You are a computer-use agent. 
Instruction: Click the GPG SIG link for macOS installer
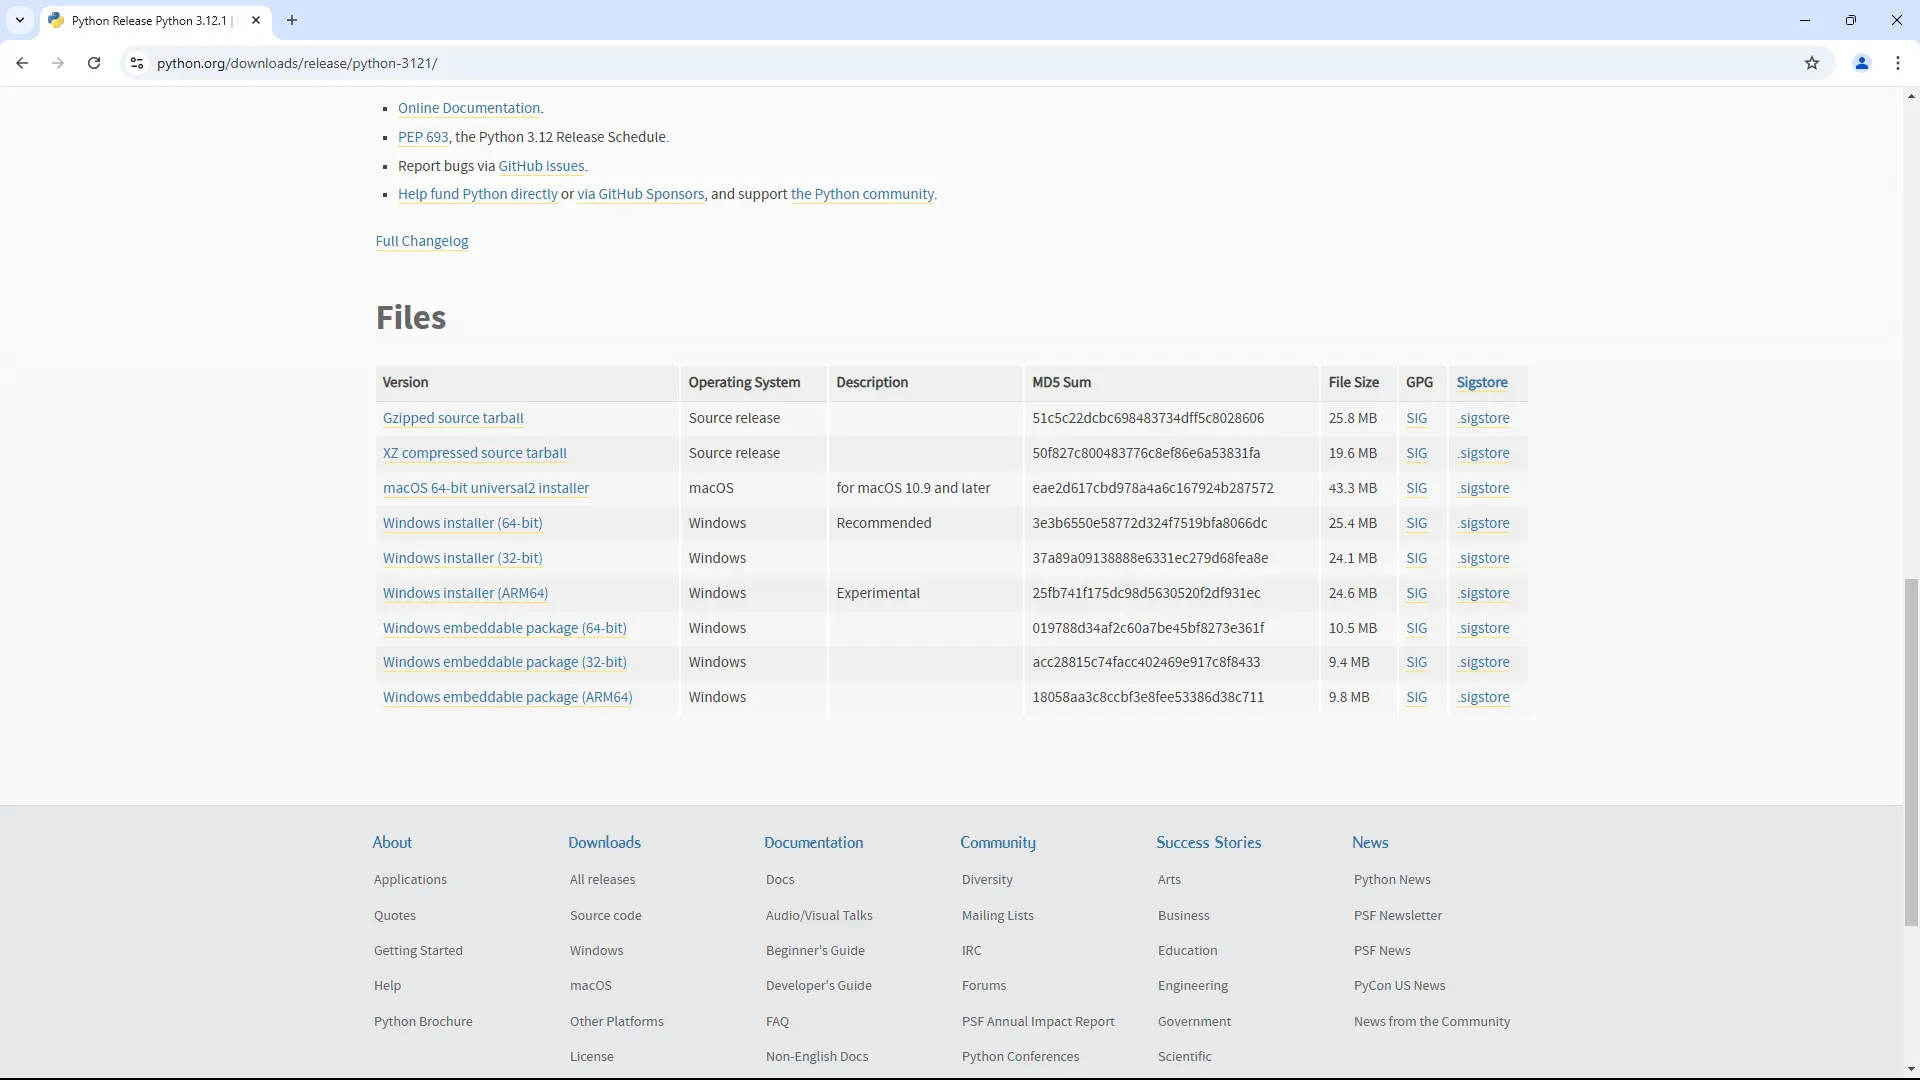click(1416, 488)
